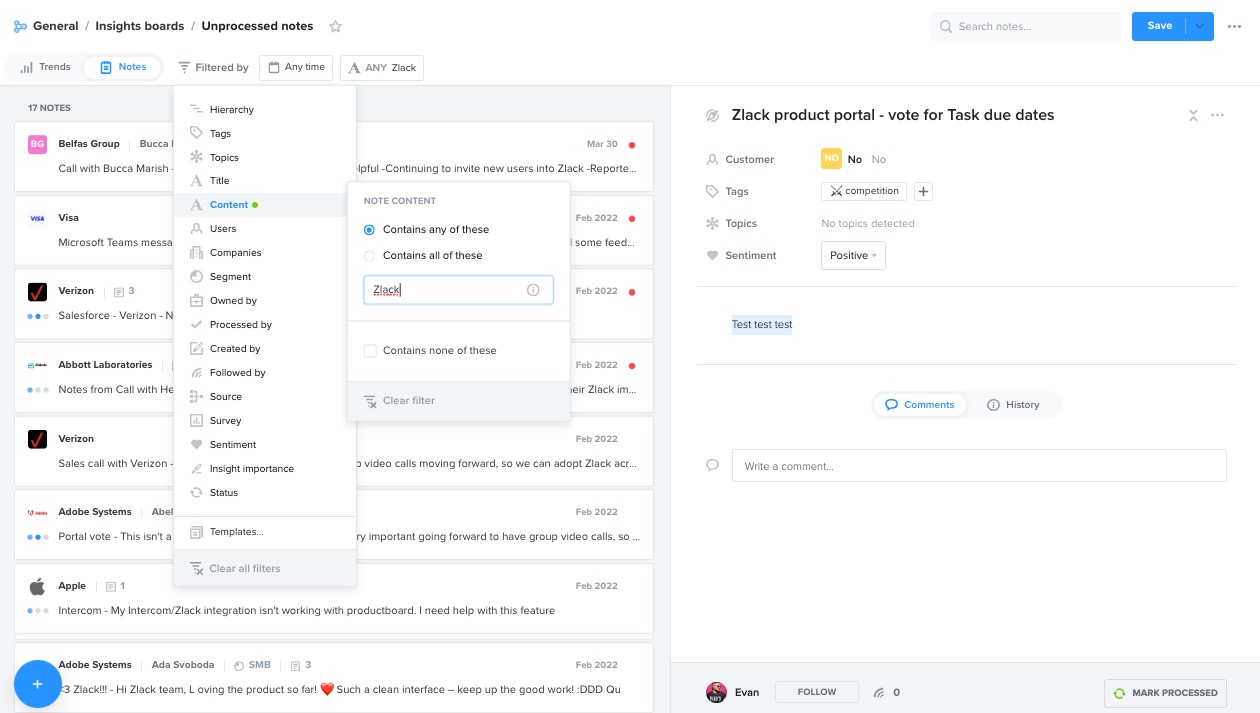
Task: Click the Visa company logo
Action: (x=37, y=218)
